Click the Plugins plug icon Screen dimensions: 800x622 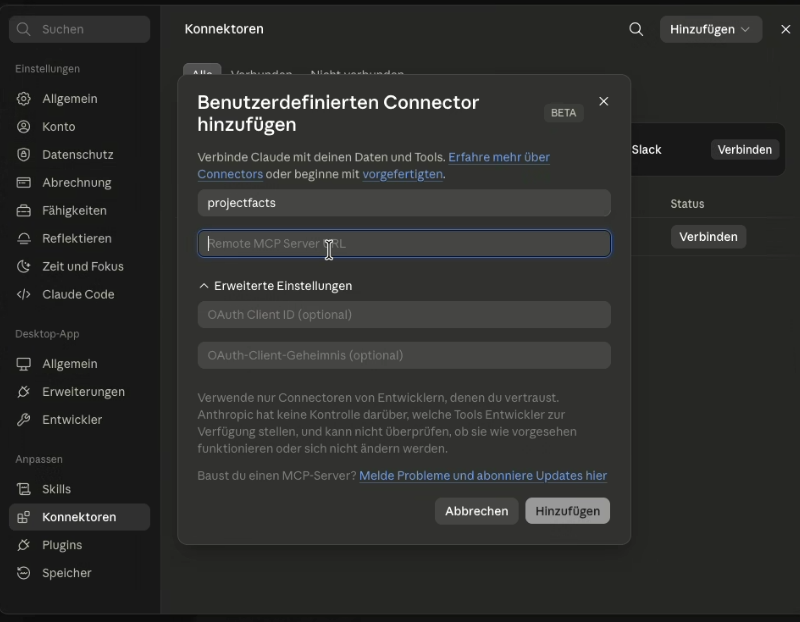coord(23,545)
